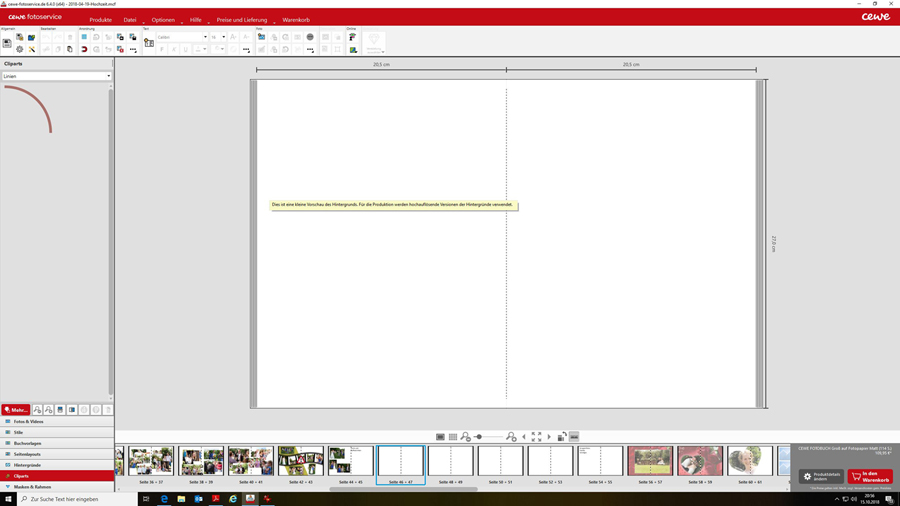
Task: Toggle the page strip view button
Action: tap(574, 437)
